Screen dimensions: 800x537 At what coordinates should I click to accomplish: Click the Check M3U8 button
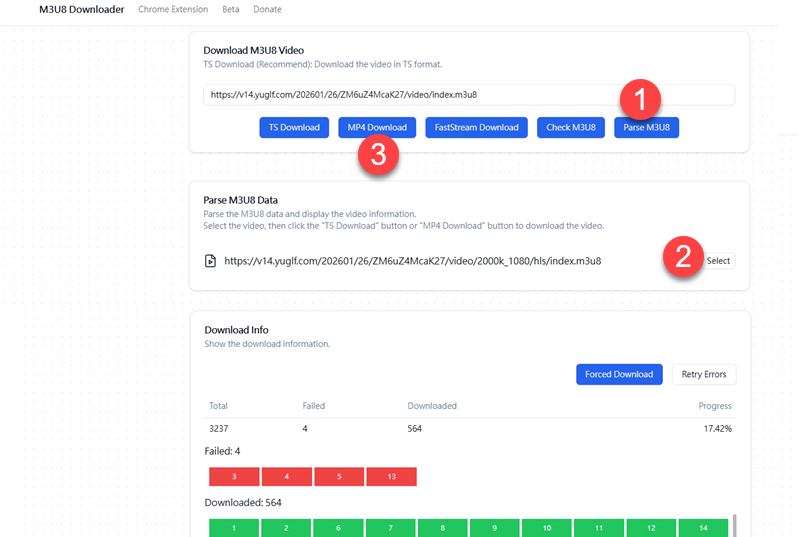tap(571, 127)
